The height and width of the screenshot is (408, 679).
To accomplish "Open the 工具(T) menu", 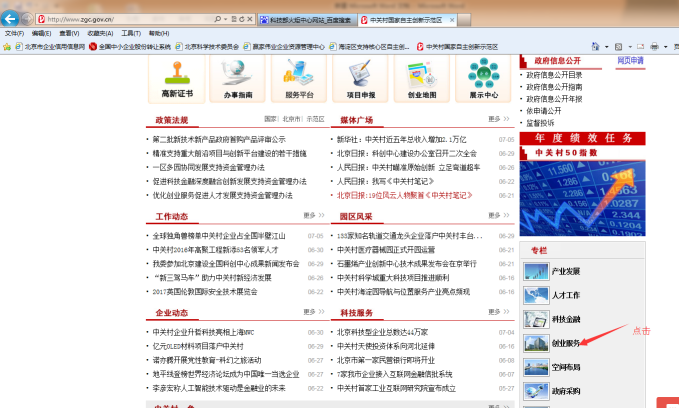I will tap(131, 33).
